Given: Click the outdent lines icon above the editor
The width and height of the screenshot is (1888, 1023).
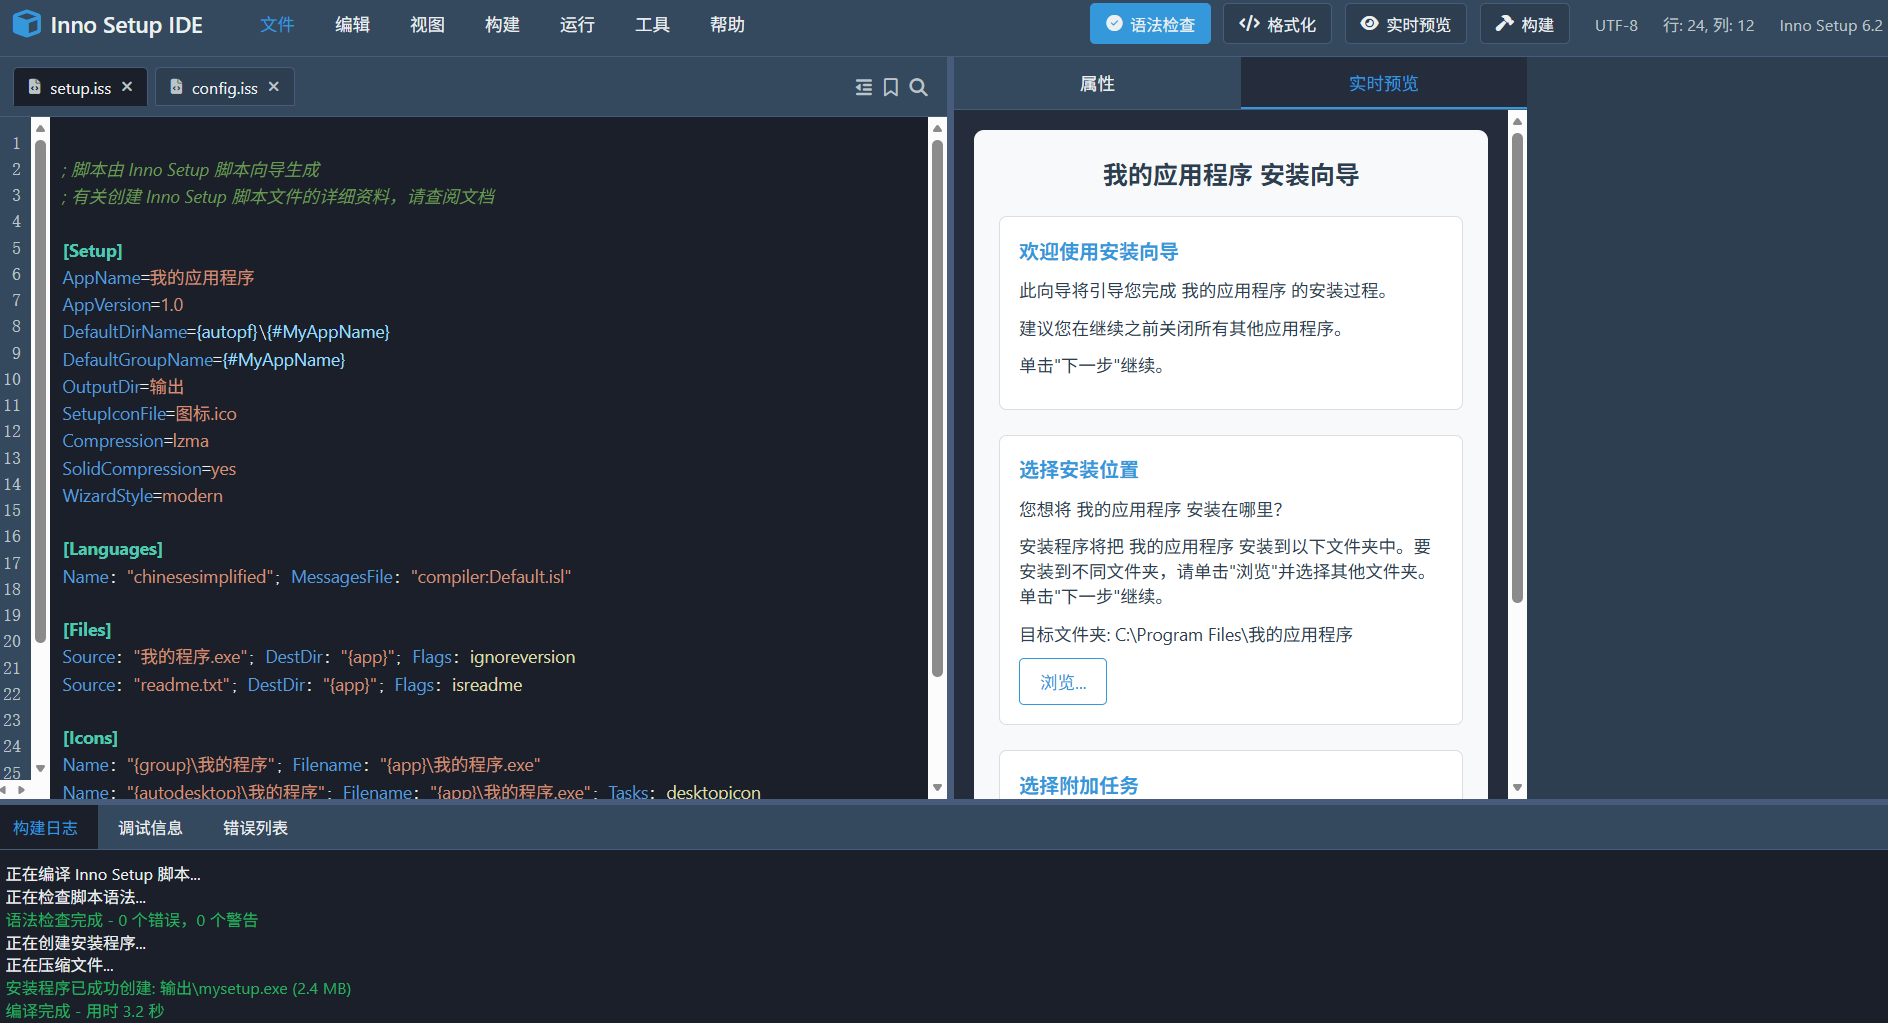Looking at the screenshot, I should tap(864, 88).
